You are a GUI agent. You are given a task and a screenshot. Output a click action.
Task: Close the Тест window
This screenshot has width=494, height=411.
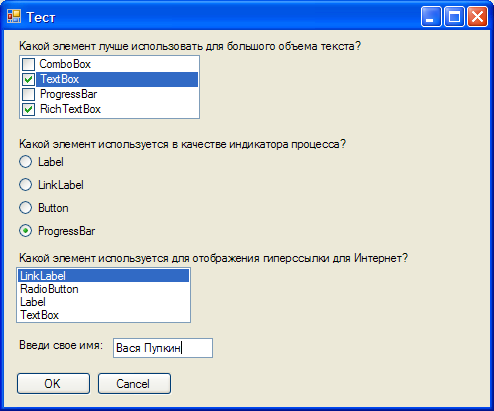(x=477, y=17)
